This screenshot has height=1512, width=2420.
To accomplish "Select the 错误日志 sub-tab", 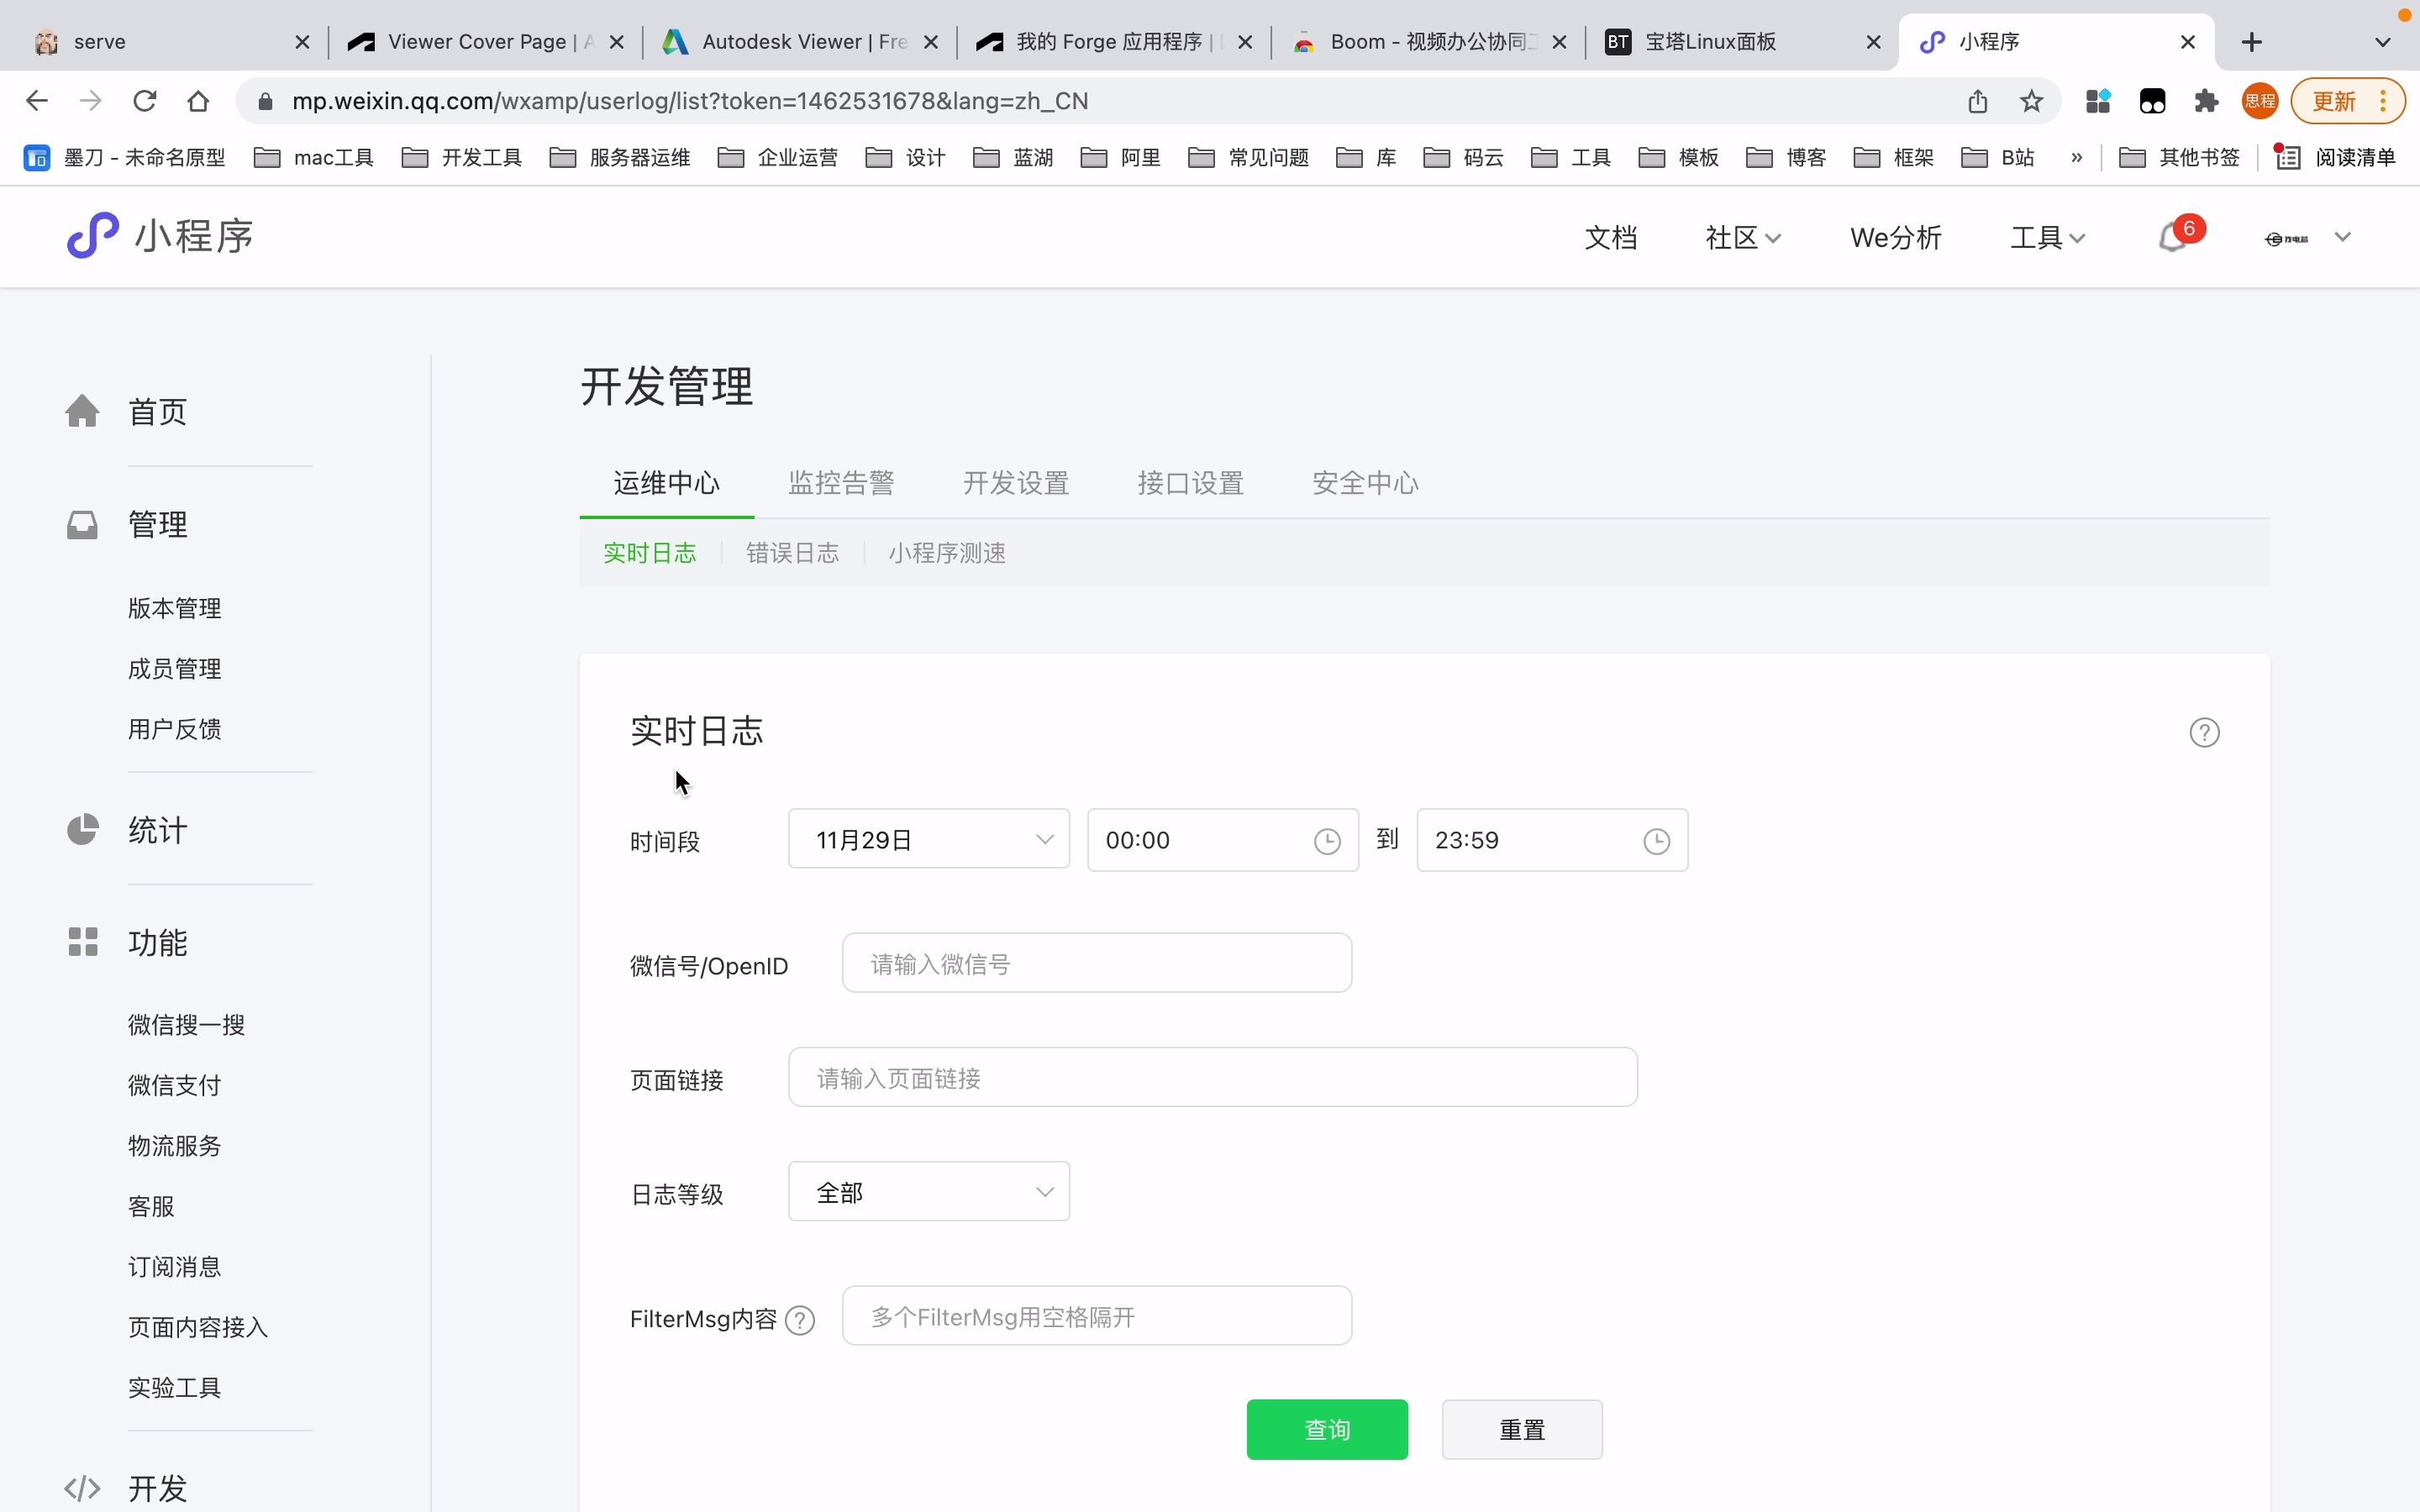I will 793,553.
